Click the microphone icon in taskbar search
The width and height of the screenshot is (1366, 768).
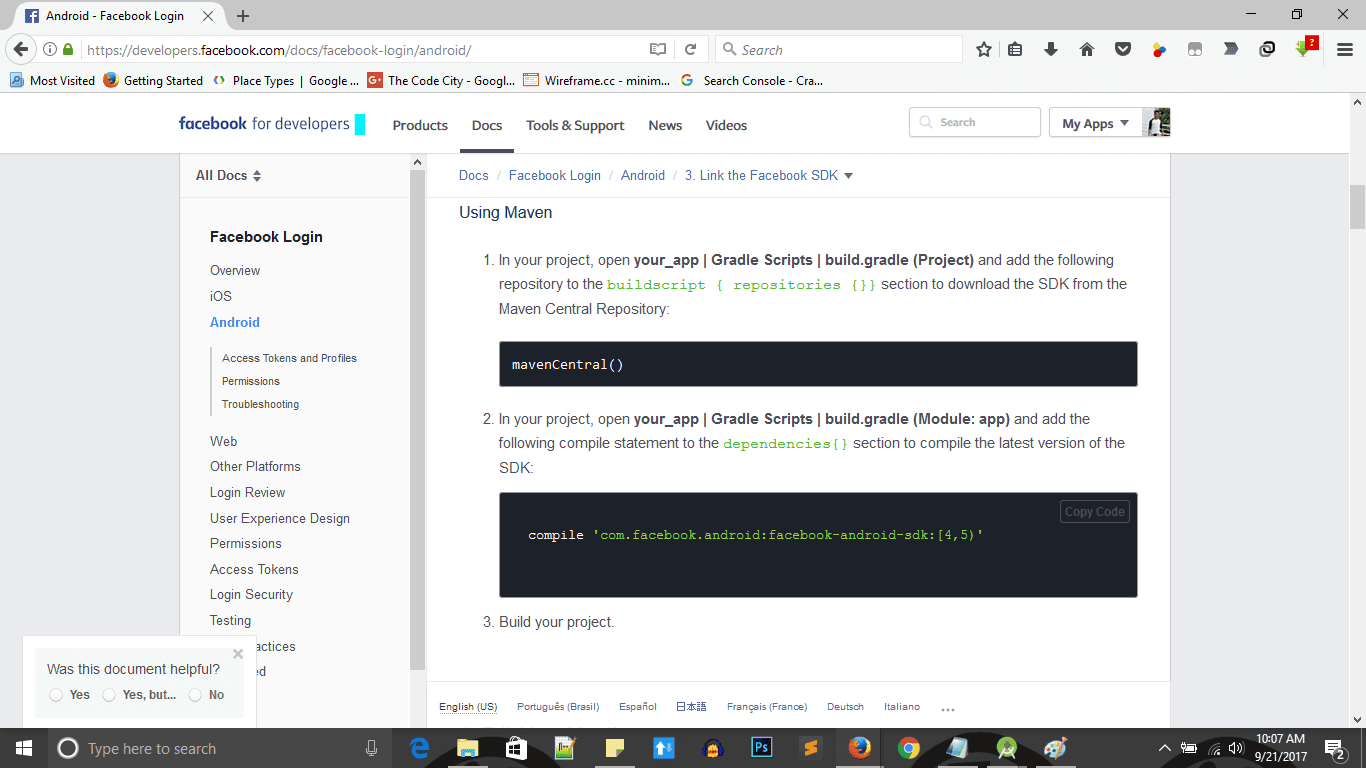(372, 748)
